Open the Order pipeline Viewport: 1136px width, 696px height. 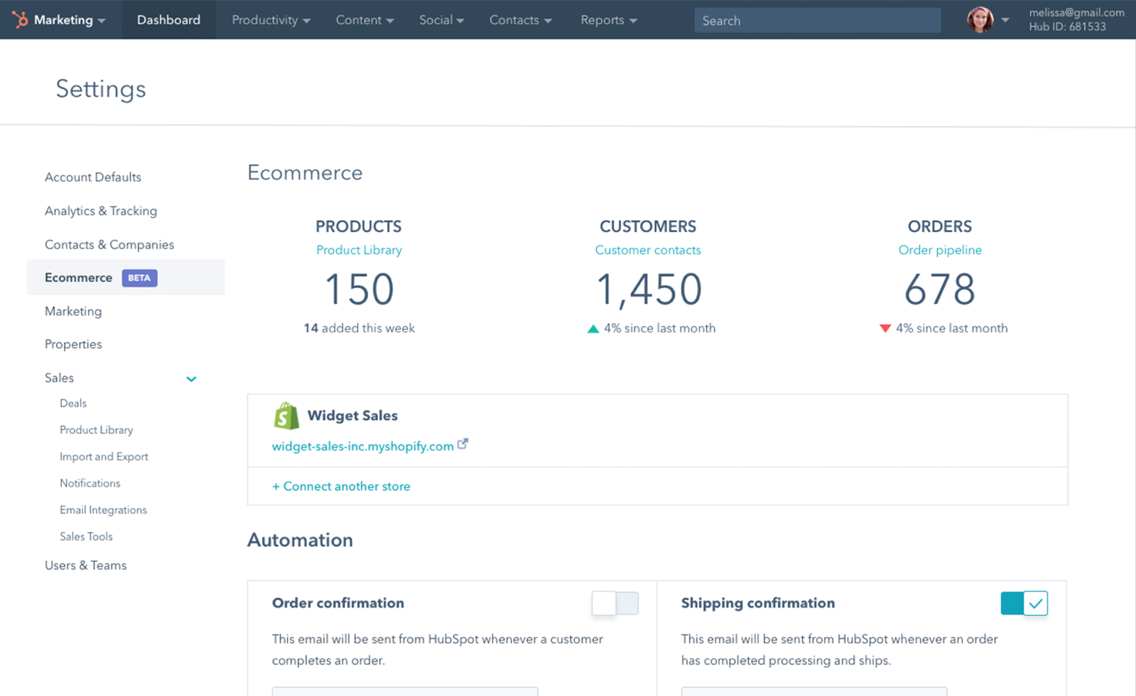[939, 250]
